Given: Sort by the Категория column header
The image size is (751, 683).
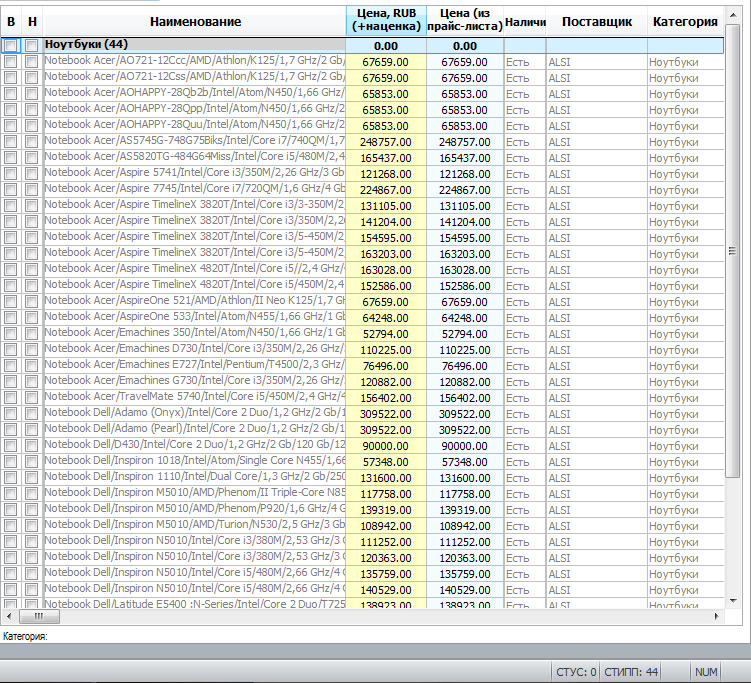Looking at the screenshot, I should coord(685,22).
